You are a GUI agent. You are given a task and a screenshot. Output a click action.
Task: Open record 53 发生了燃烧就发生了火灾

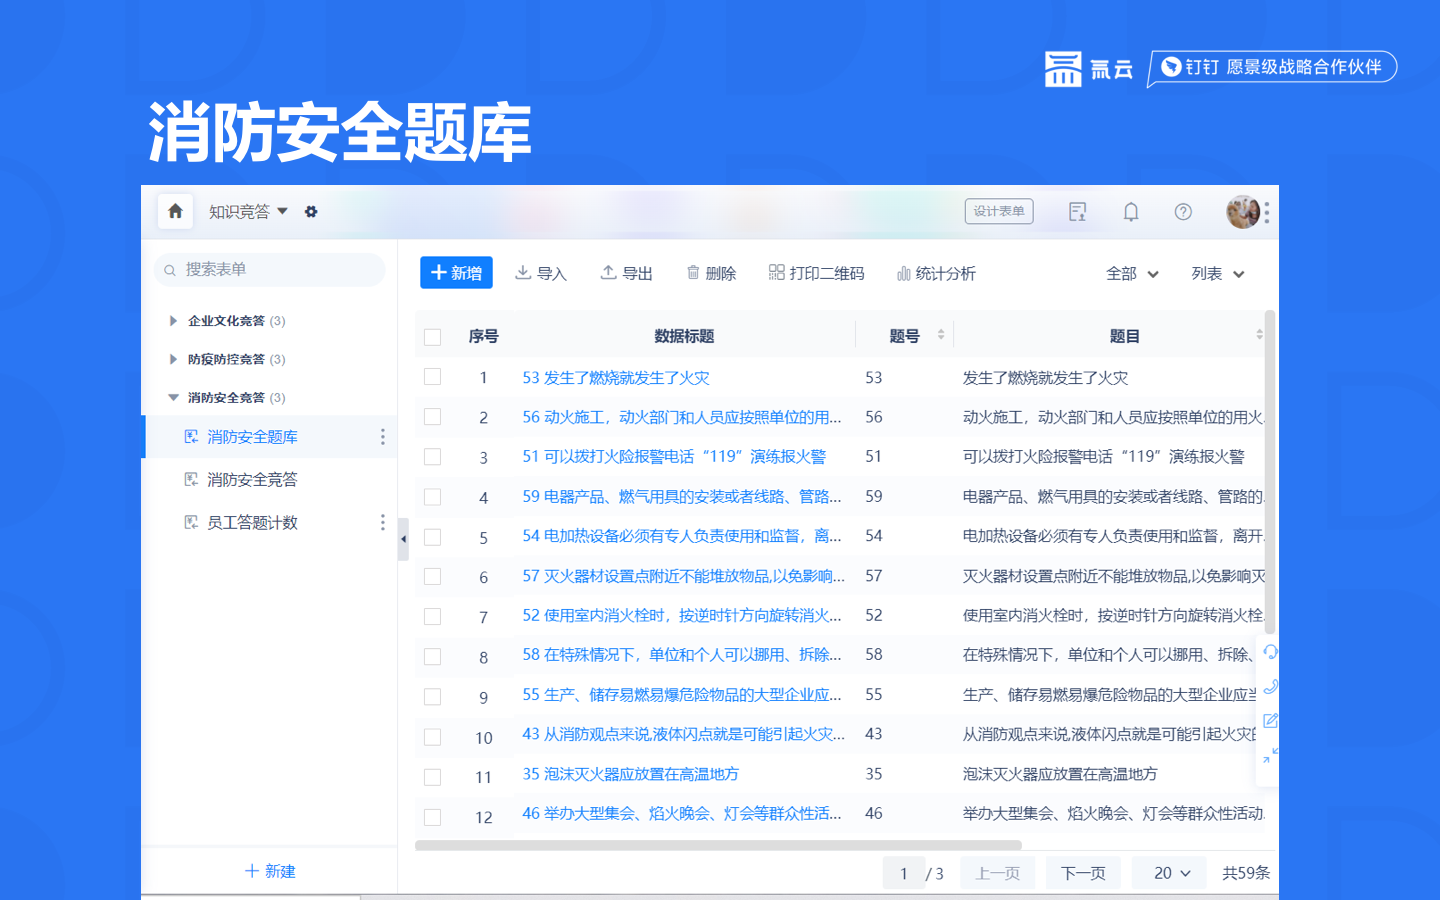point(616,378)
